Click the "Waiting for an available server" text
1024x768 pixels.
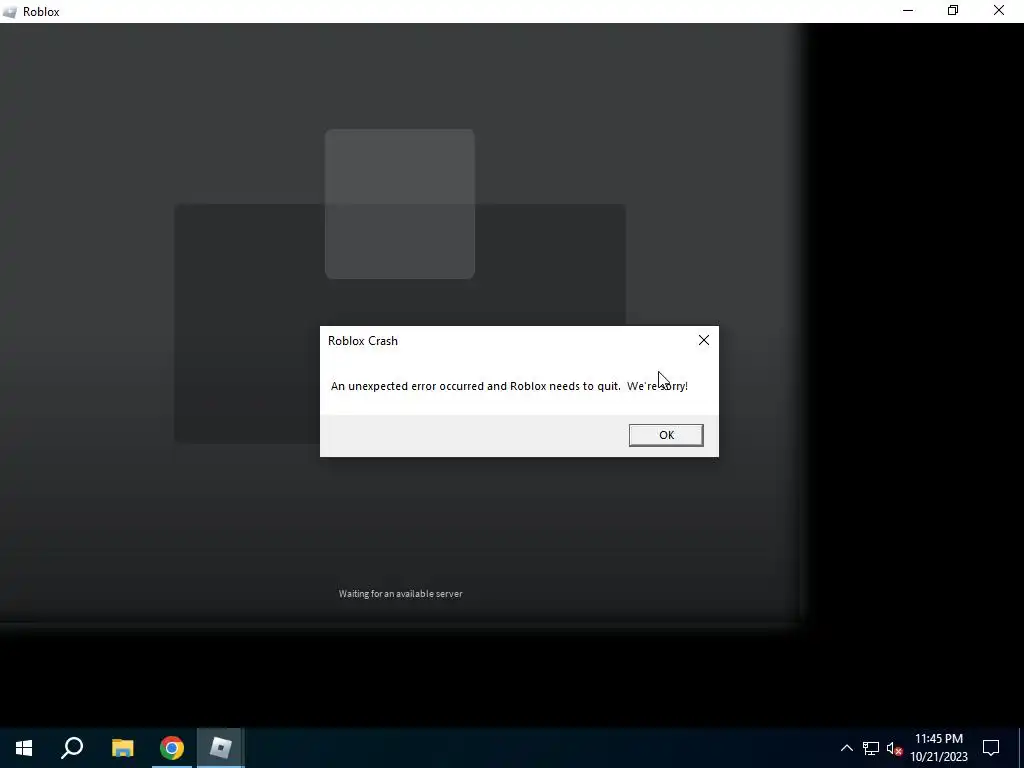pos(400,594)
